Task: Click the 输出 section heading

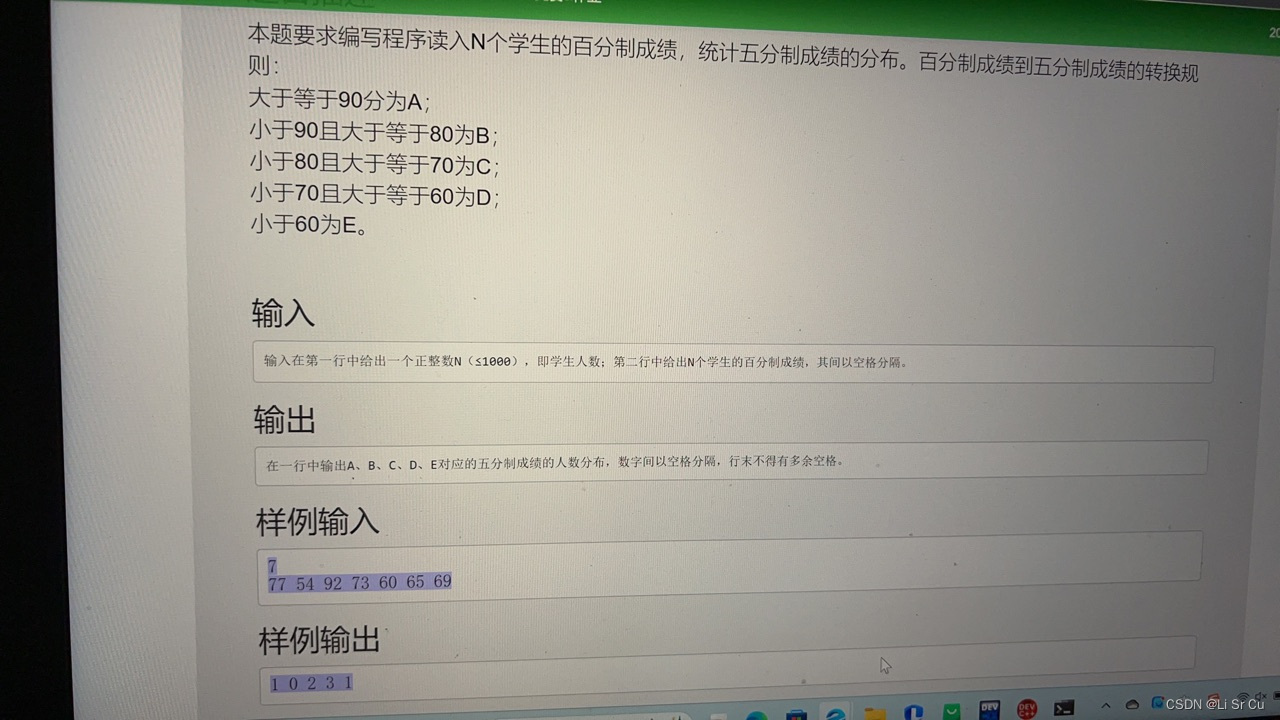Action: click(x=285, y=420)
